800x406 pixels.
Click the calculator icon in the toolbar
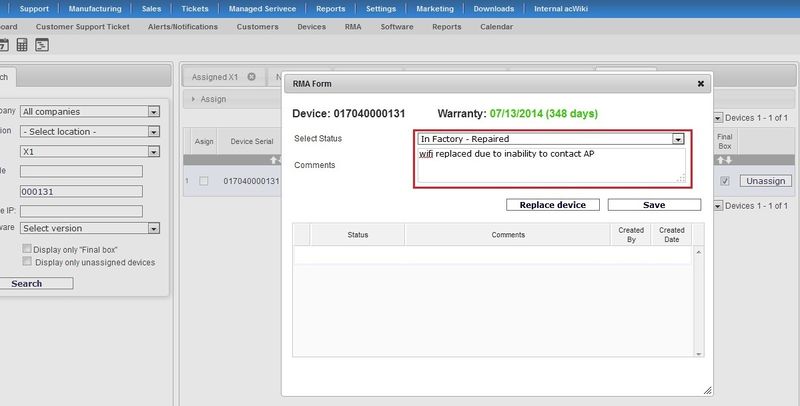point(22,45)
